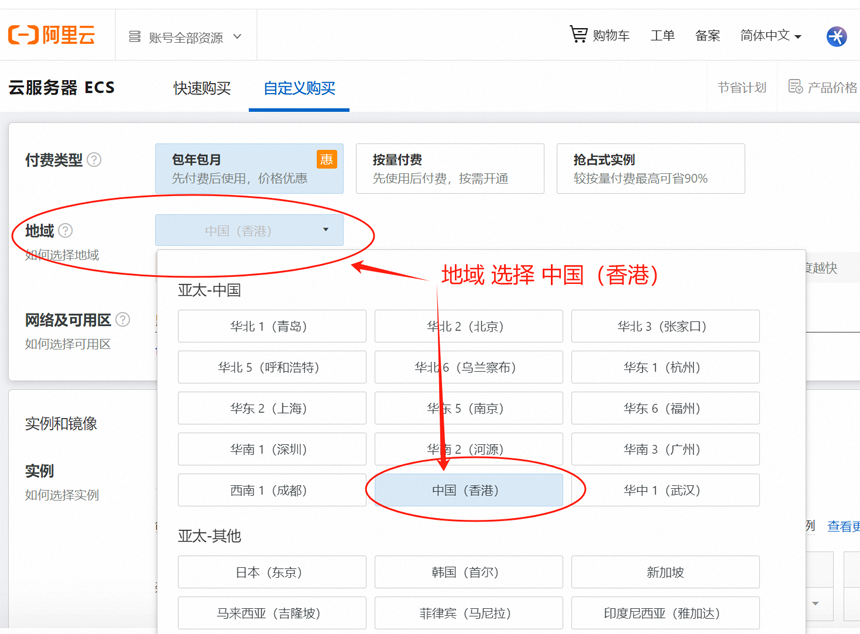This screenshot has width=860, height=634.
Task: Click the 亚太-中国 group heading
Action: point(210,290)
